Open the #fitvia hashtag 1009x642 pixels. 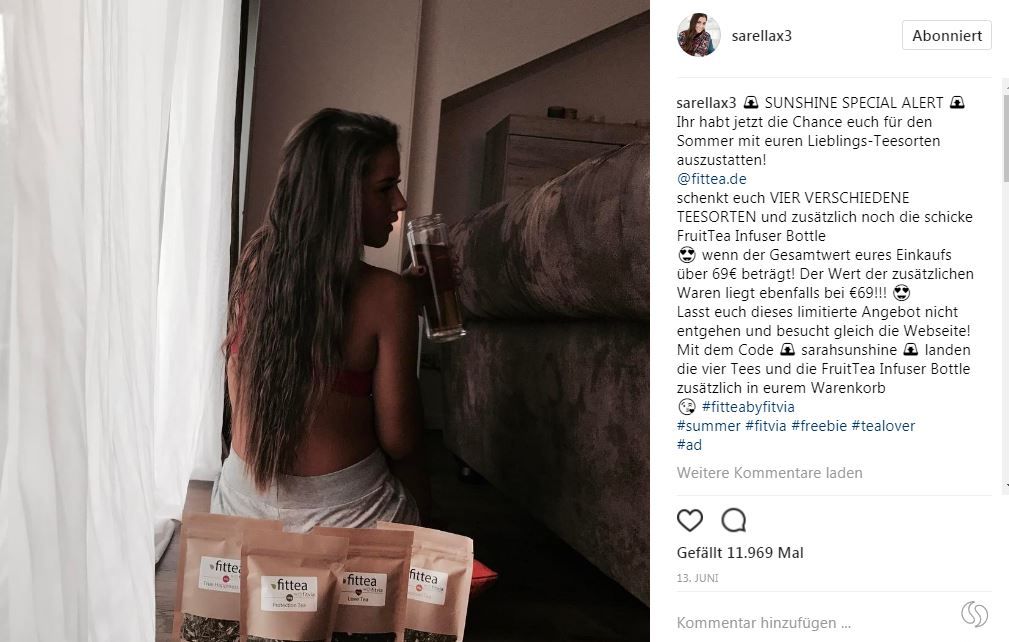766,426
